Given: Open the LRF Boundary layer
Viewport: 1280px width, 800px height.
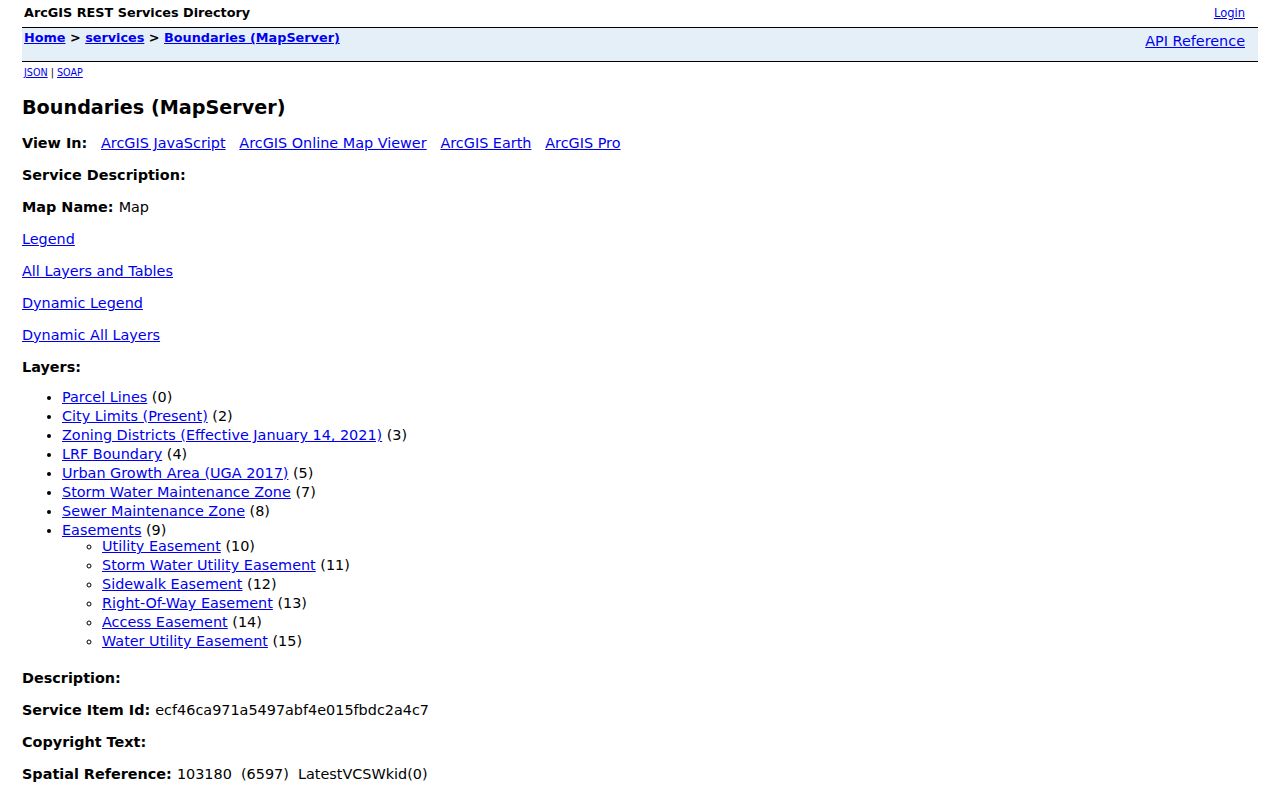Looking at the screenshot, I should [x=112, y=454].
